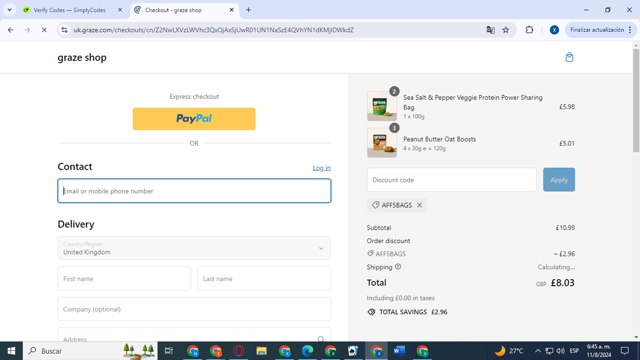Click the Discount code input
The height and width of the screenshot is (360, 640).
[x=451, y=180]
